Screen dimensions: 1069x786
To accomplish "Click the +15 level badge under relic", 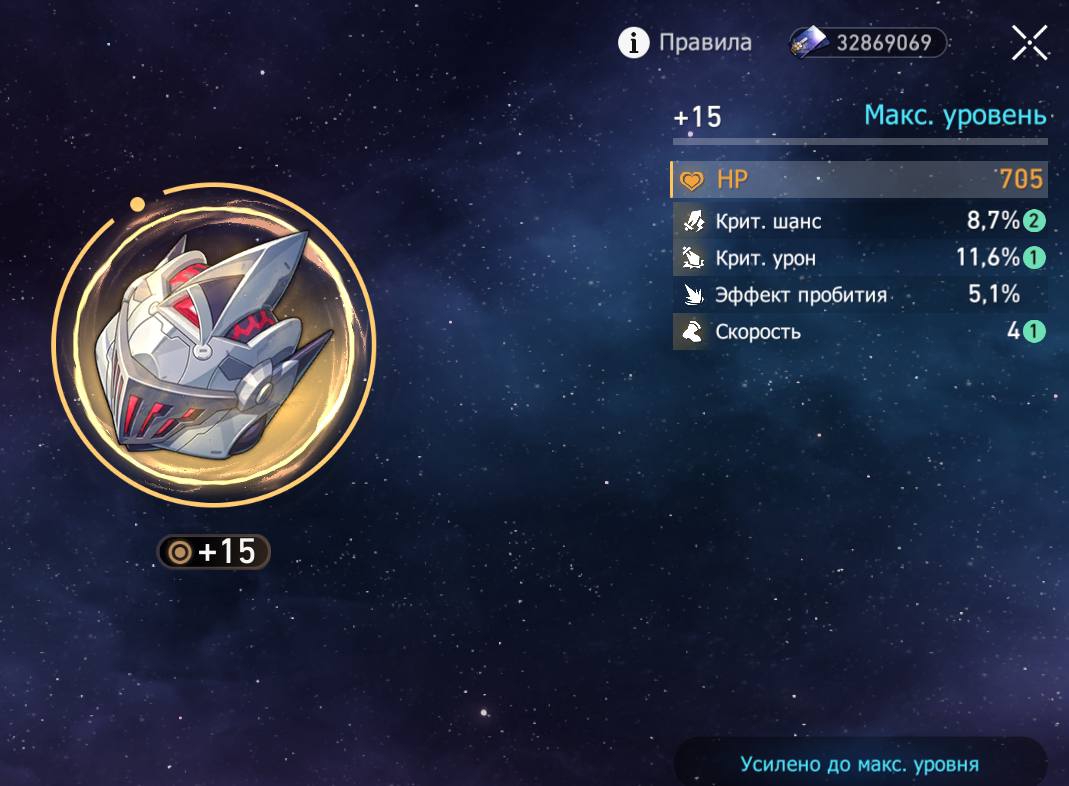I will click(x=213, y=551).
